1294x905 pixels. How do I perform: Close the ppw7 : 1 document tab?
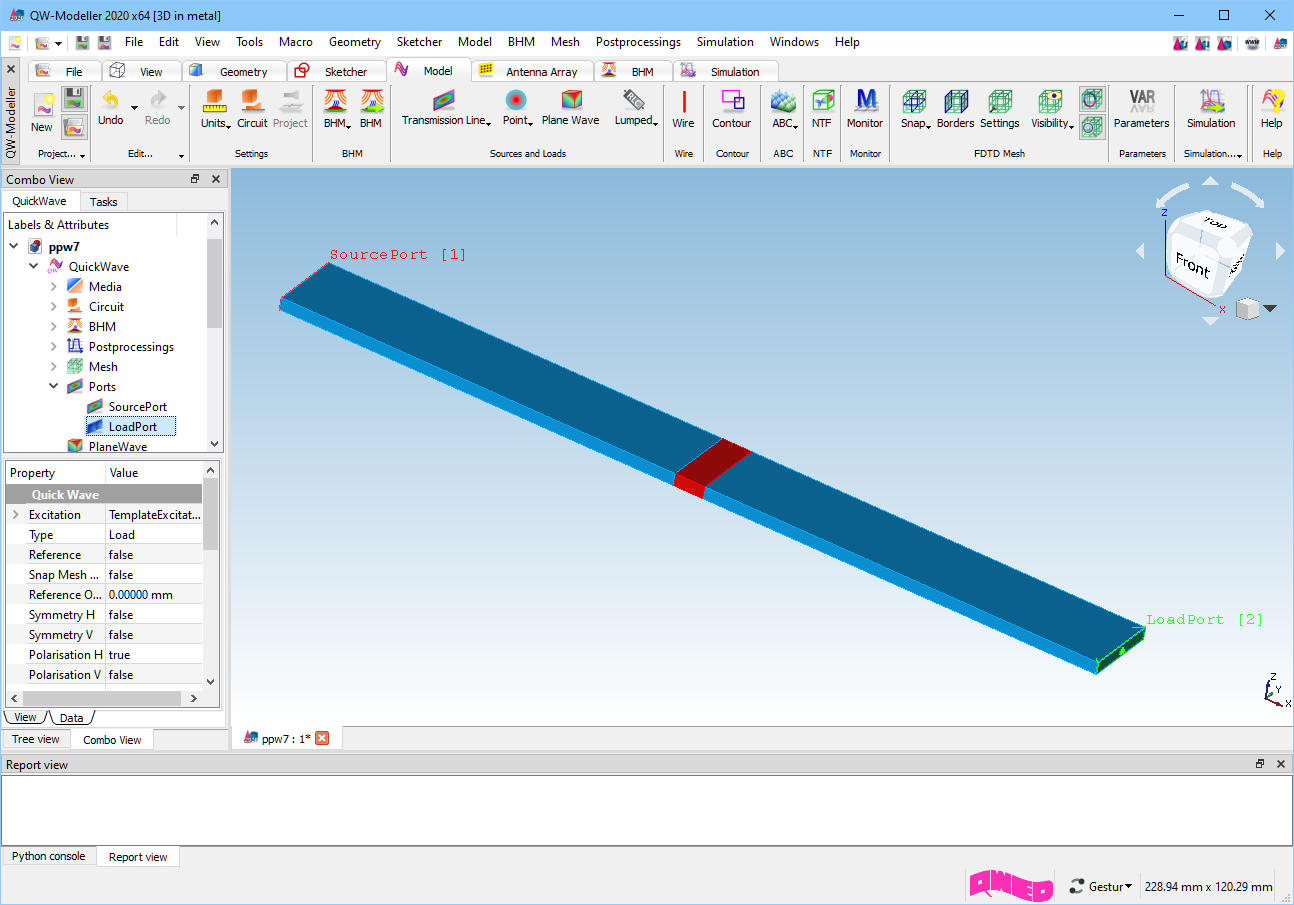(322, 738)
